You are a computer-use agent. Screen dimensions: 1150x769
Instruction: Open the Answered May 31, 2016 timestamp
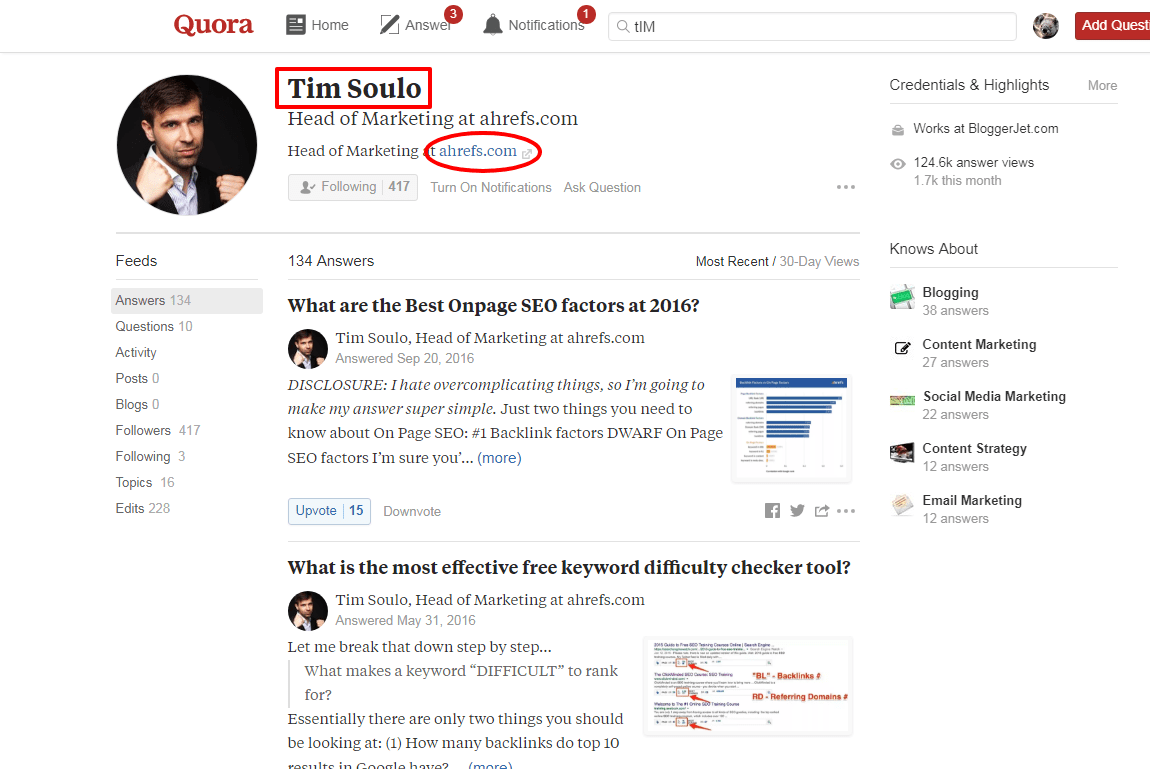point(406,621)
